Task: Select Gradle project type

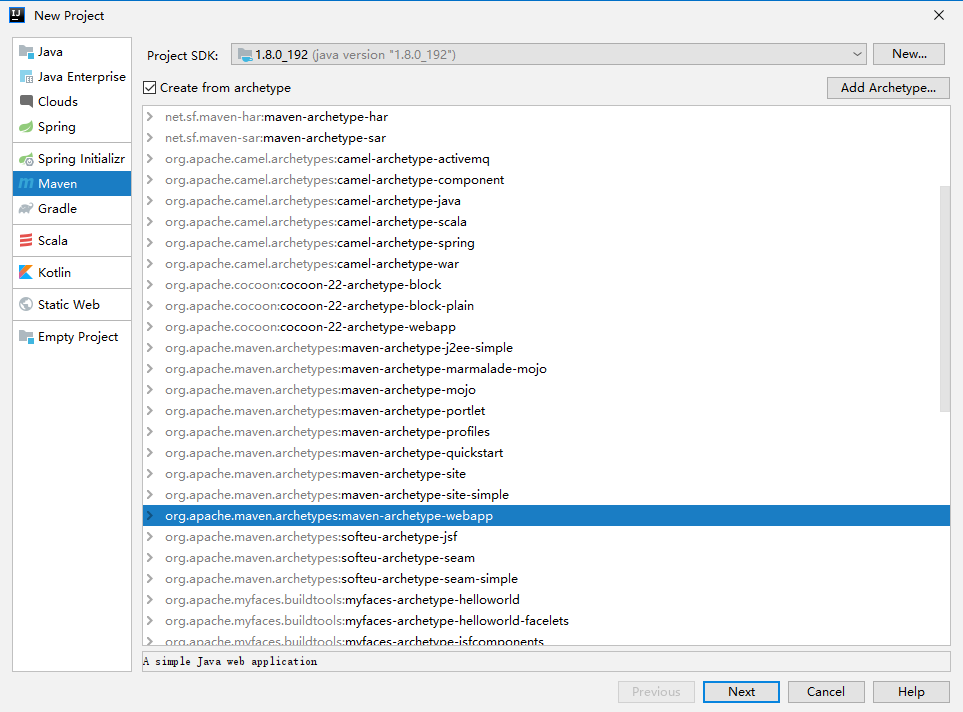Action: [x=72, y=209]
